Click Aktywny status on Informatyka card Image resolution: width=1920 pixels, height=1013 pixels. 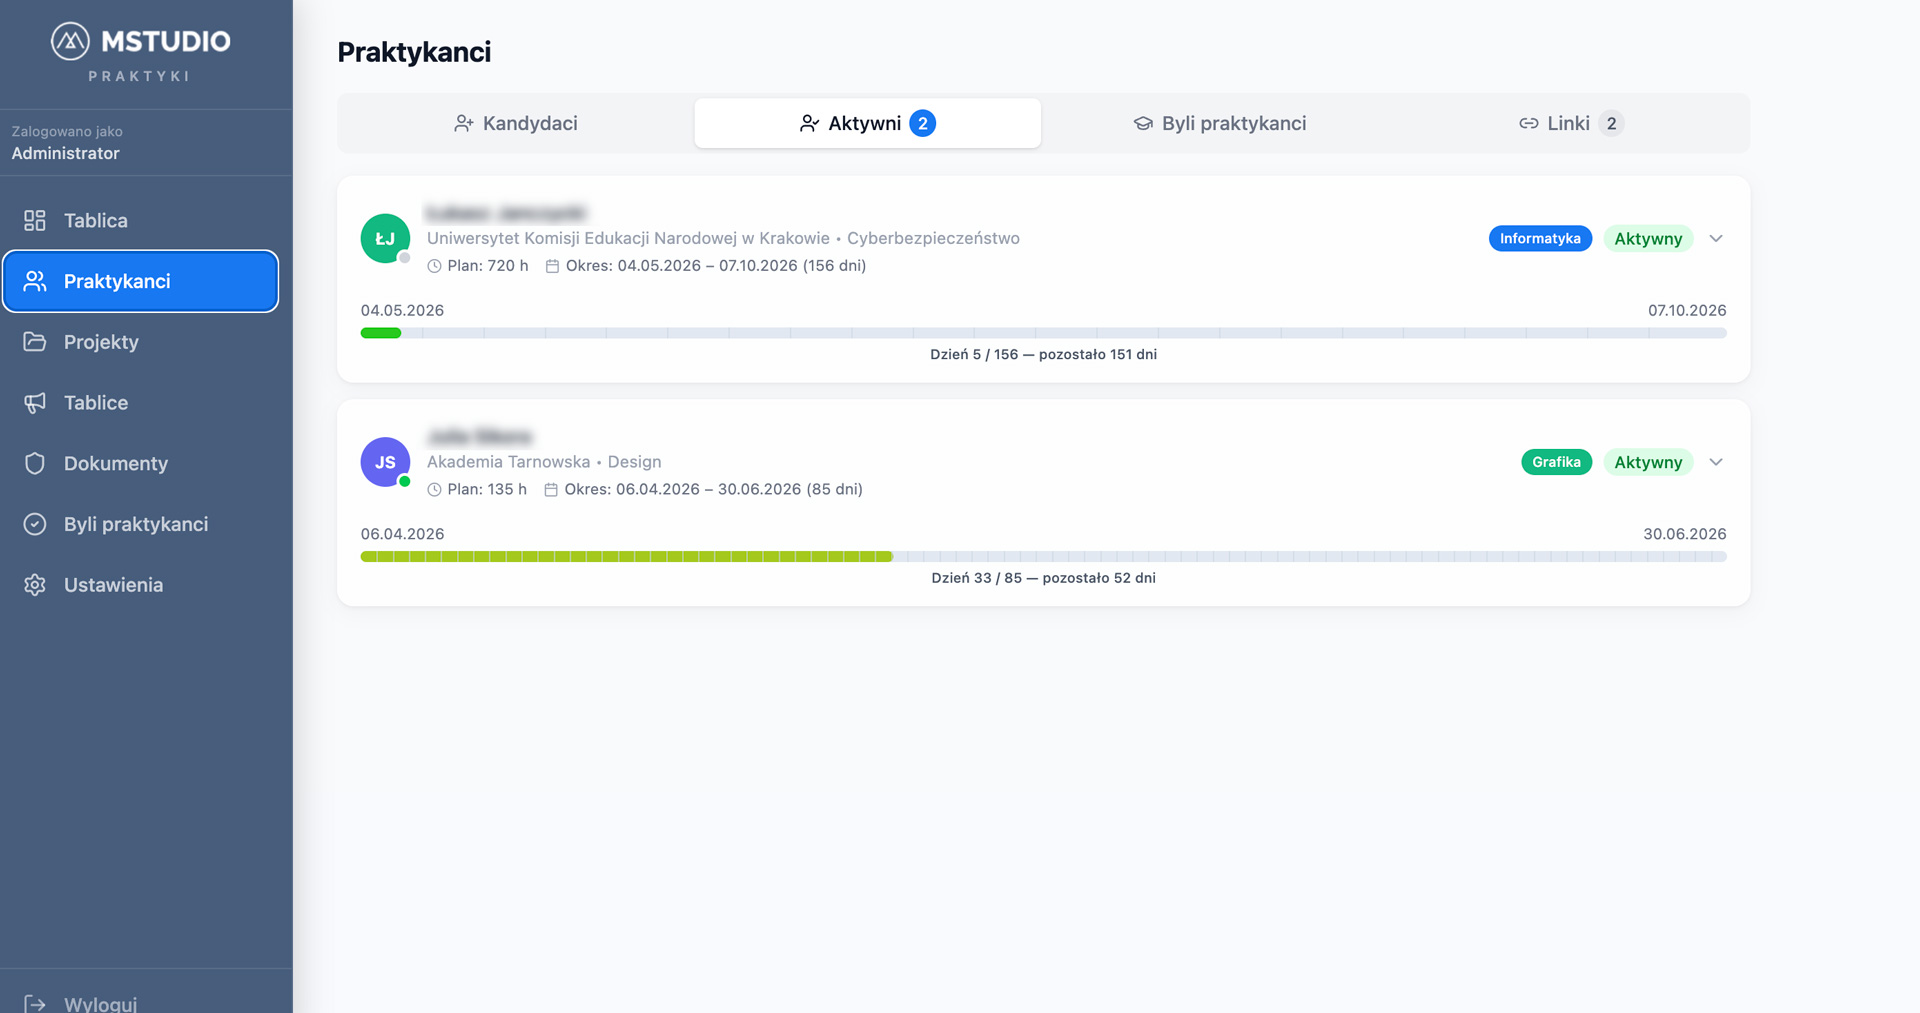(x=1648, y=238)
